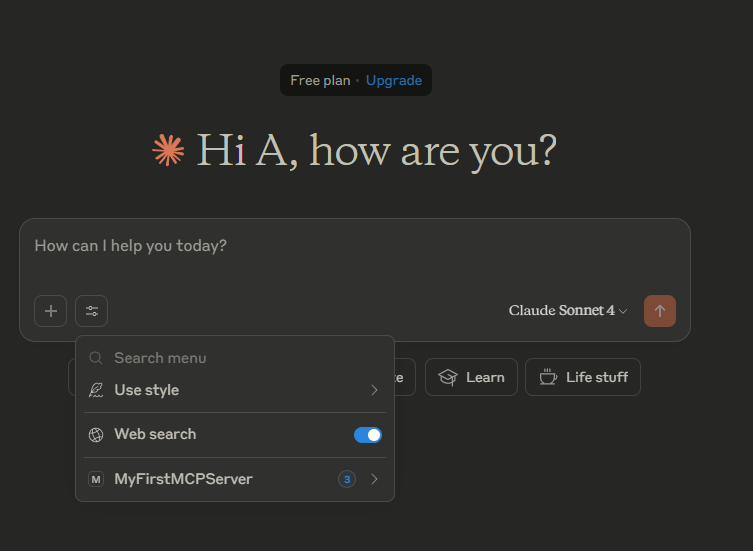Image resolution: width=753 pixels, height=551 pixels.
Task: Click the MyFirstMCPServer tool count badge 3
Action: (347, 479)
